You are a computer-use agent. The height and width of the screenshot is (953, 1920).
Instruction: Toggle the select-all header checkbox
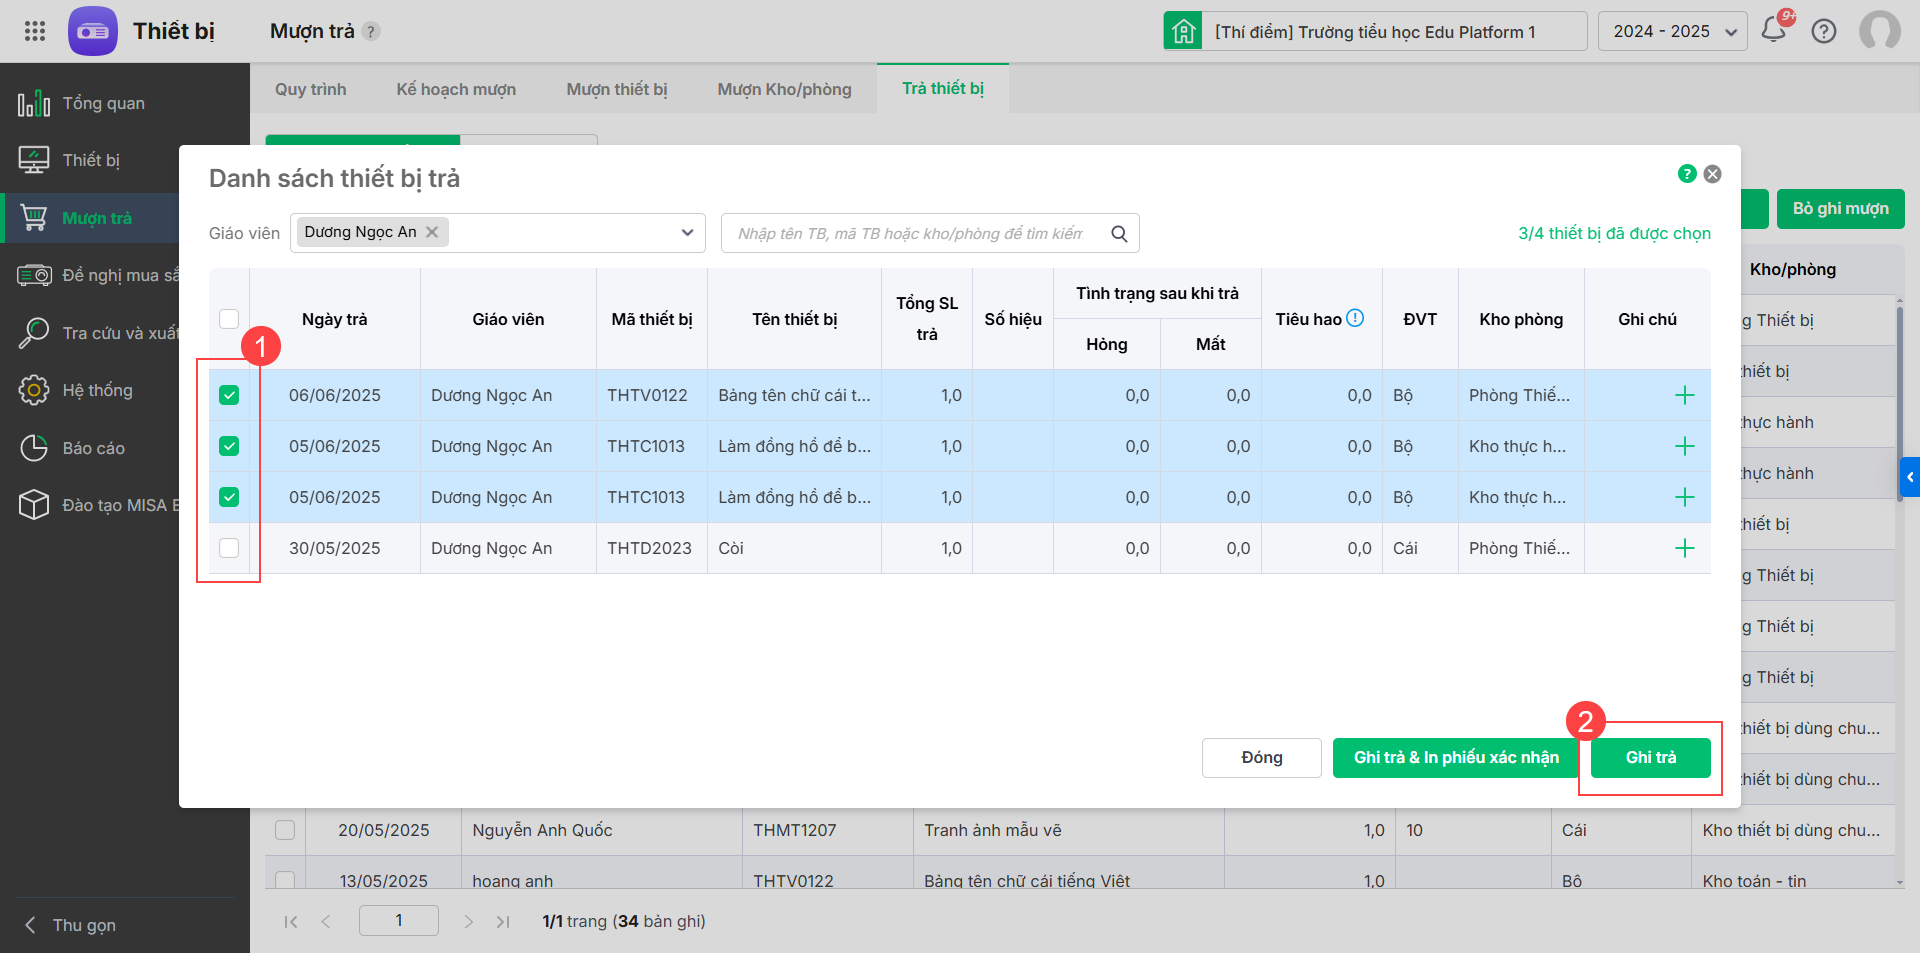click(229, 319)
